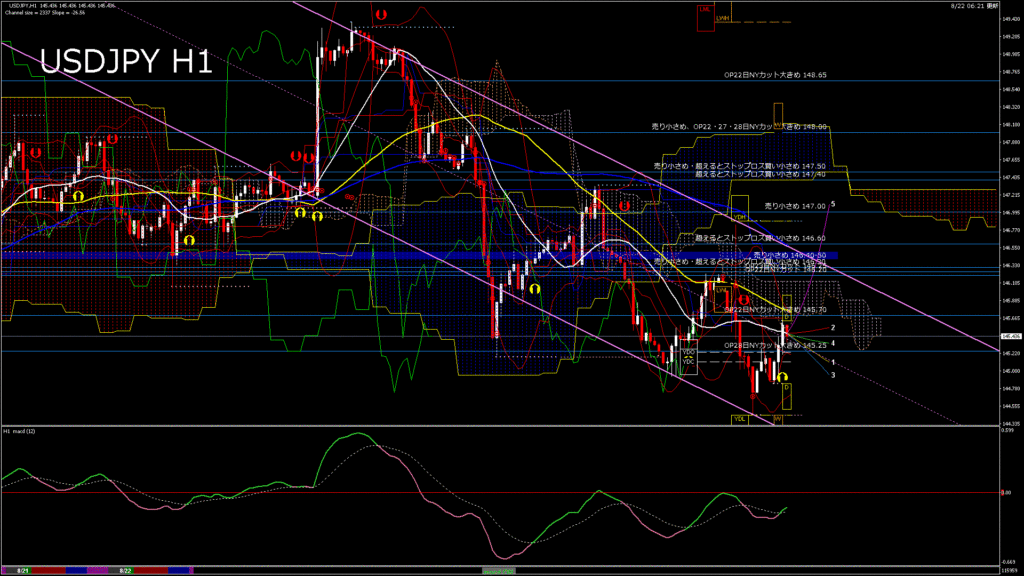Select the USDJPY,H1 145.436 quote line
This screenshot has height=576, width=1024.
[x=63, y=5]
